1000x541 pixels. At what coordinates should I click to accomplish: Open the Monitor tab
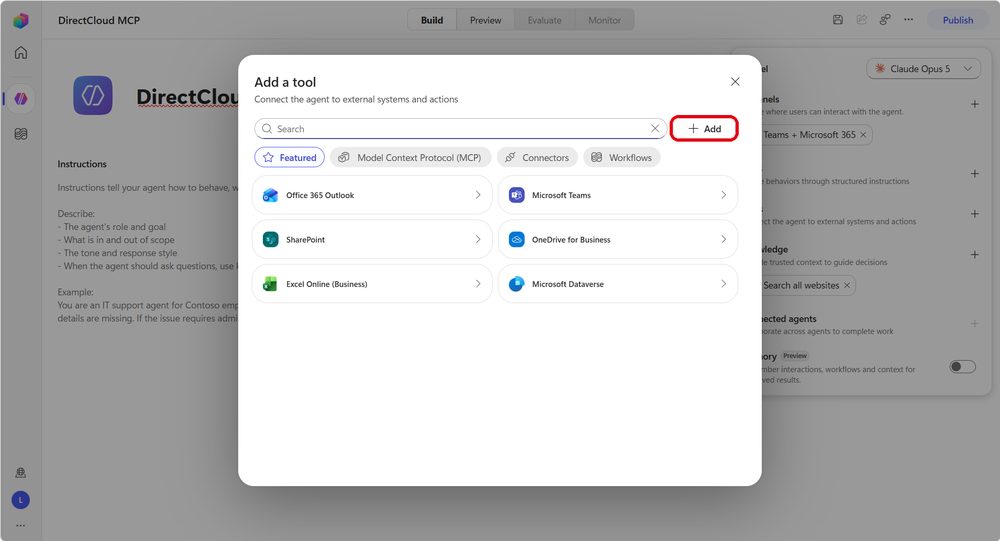[x=604, y=20]
